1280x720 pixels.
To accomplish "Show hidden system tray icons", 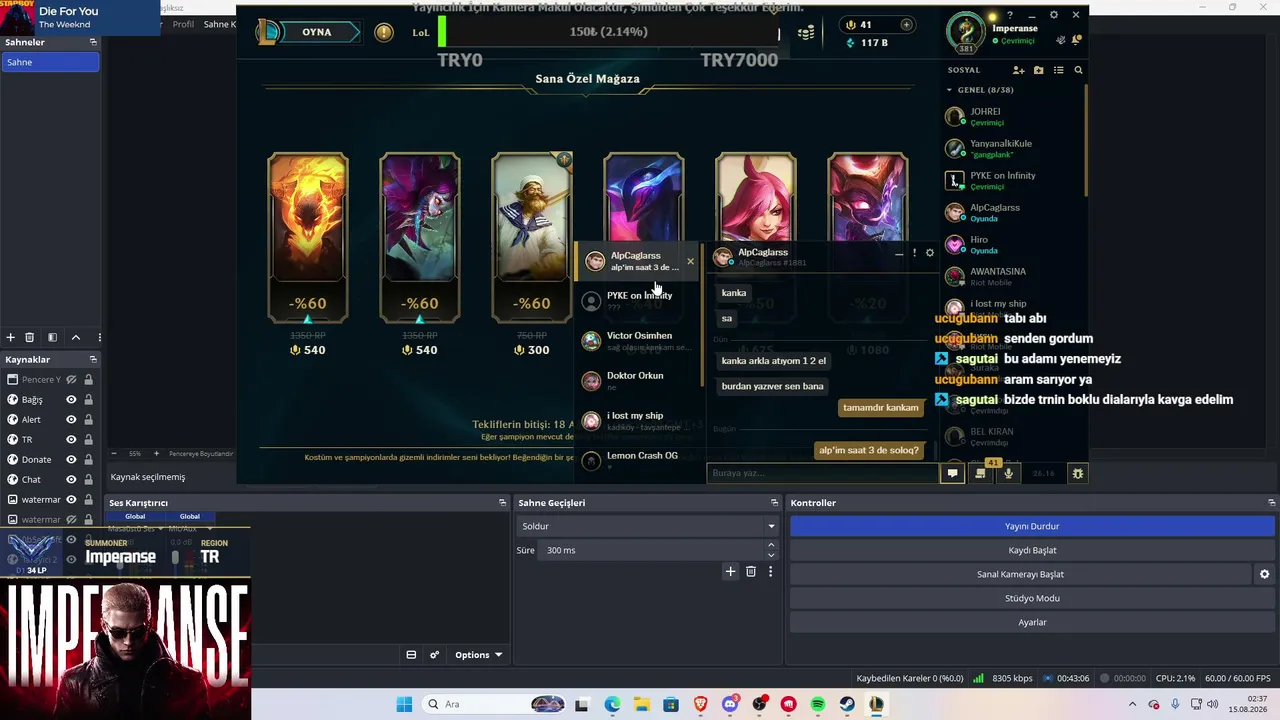I will coord(1132,704).
